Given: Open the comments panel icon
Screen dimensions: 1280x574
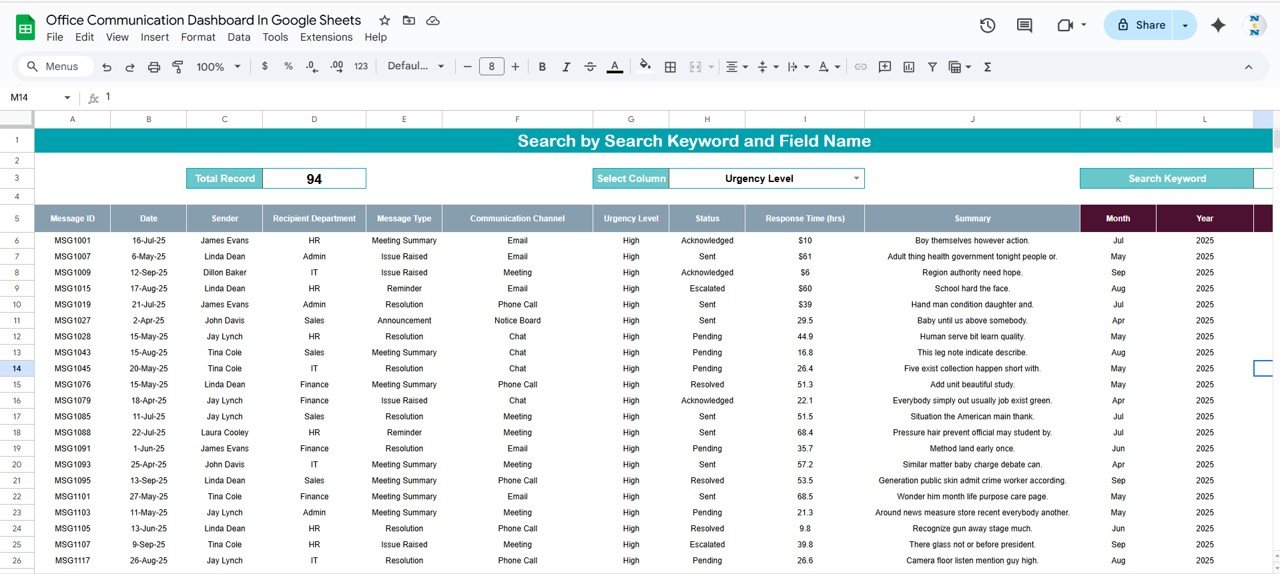Looking at the screenshot, I should (1024, 25).
